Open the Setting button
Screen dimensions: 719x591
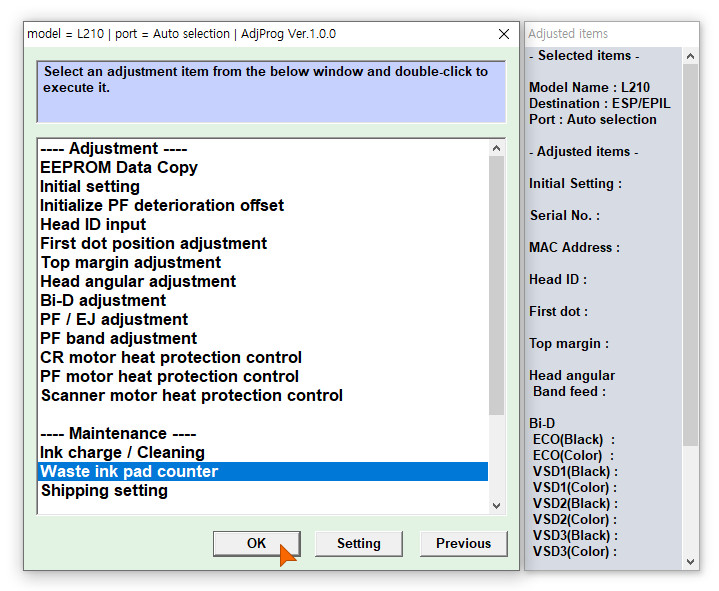359,543
